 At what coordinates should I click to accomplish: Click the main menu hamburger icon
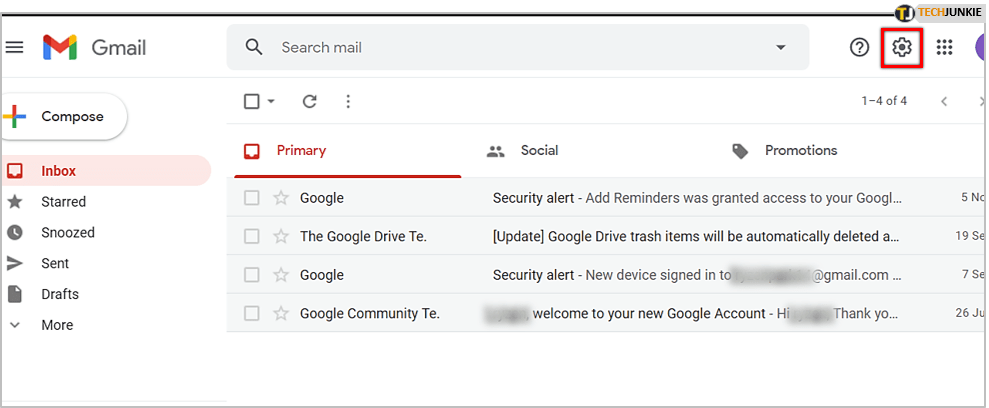[x=15, y=47]
